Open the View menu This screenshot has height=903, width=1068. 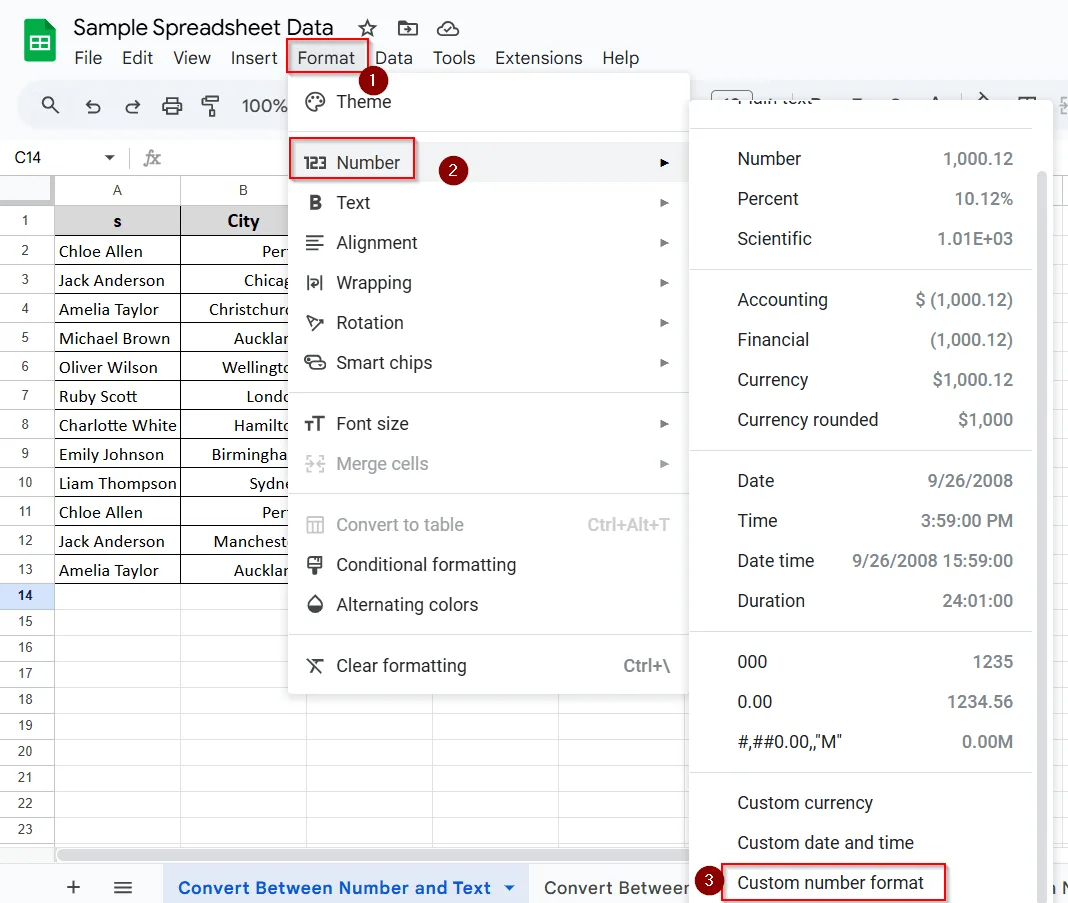coord(192,58)
